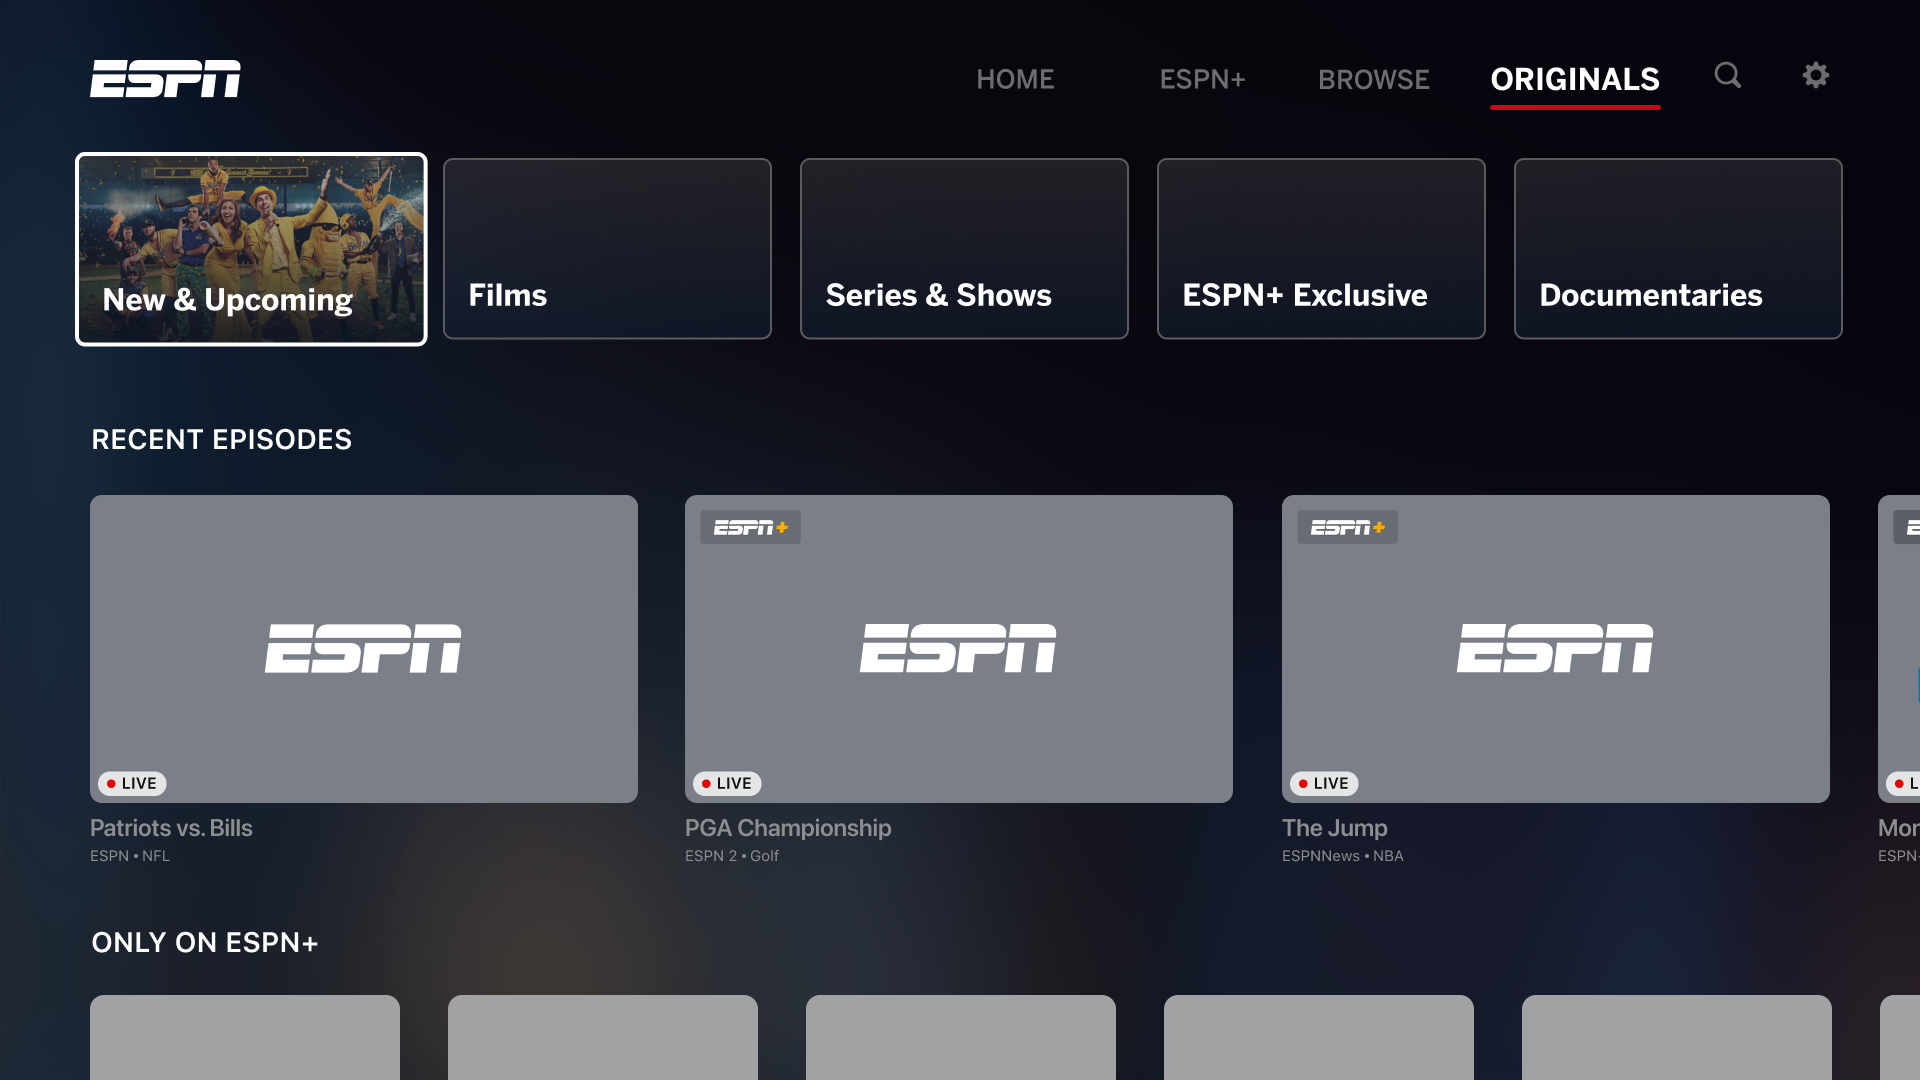
Task: Click LIVE badge on Patriots vs. Bills
Action: (132, 783)
